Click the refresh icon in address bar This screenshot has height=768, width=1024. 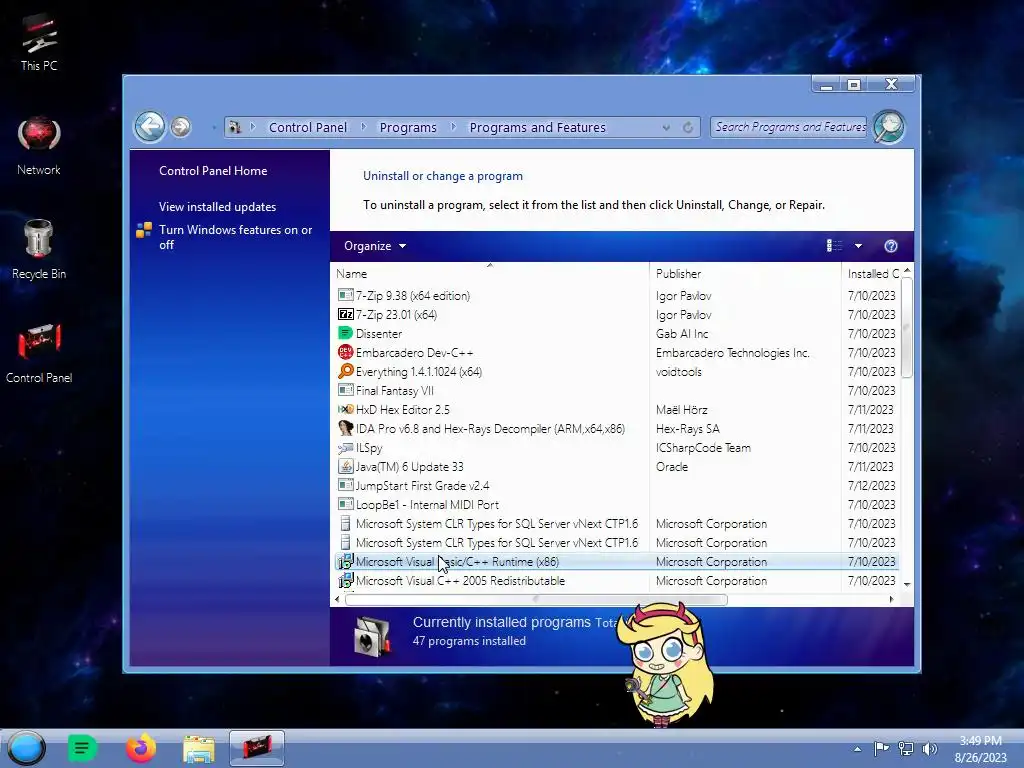[x=688, y=127]
